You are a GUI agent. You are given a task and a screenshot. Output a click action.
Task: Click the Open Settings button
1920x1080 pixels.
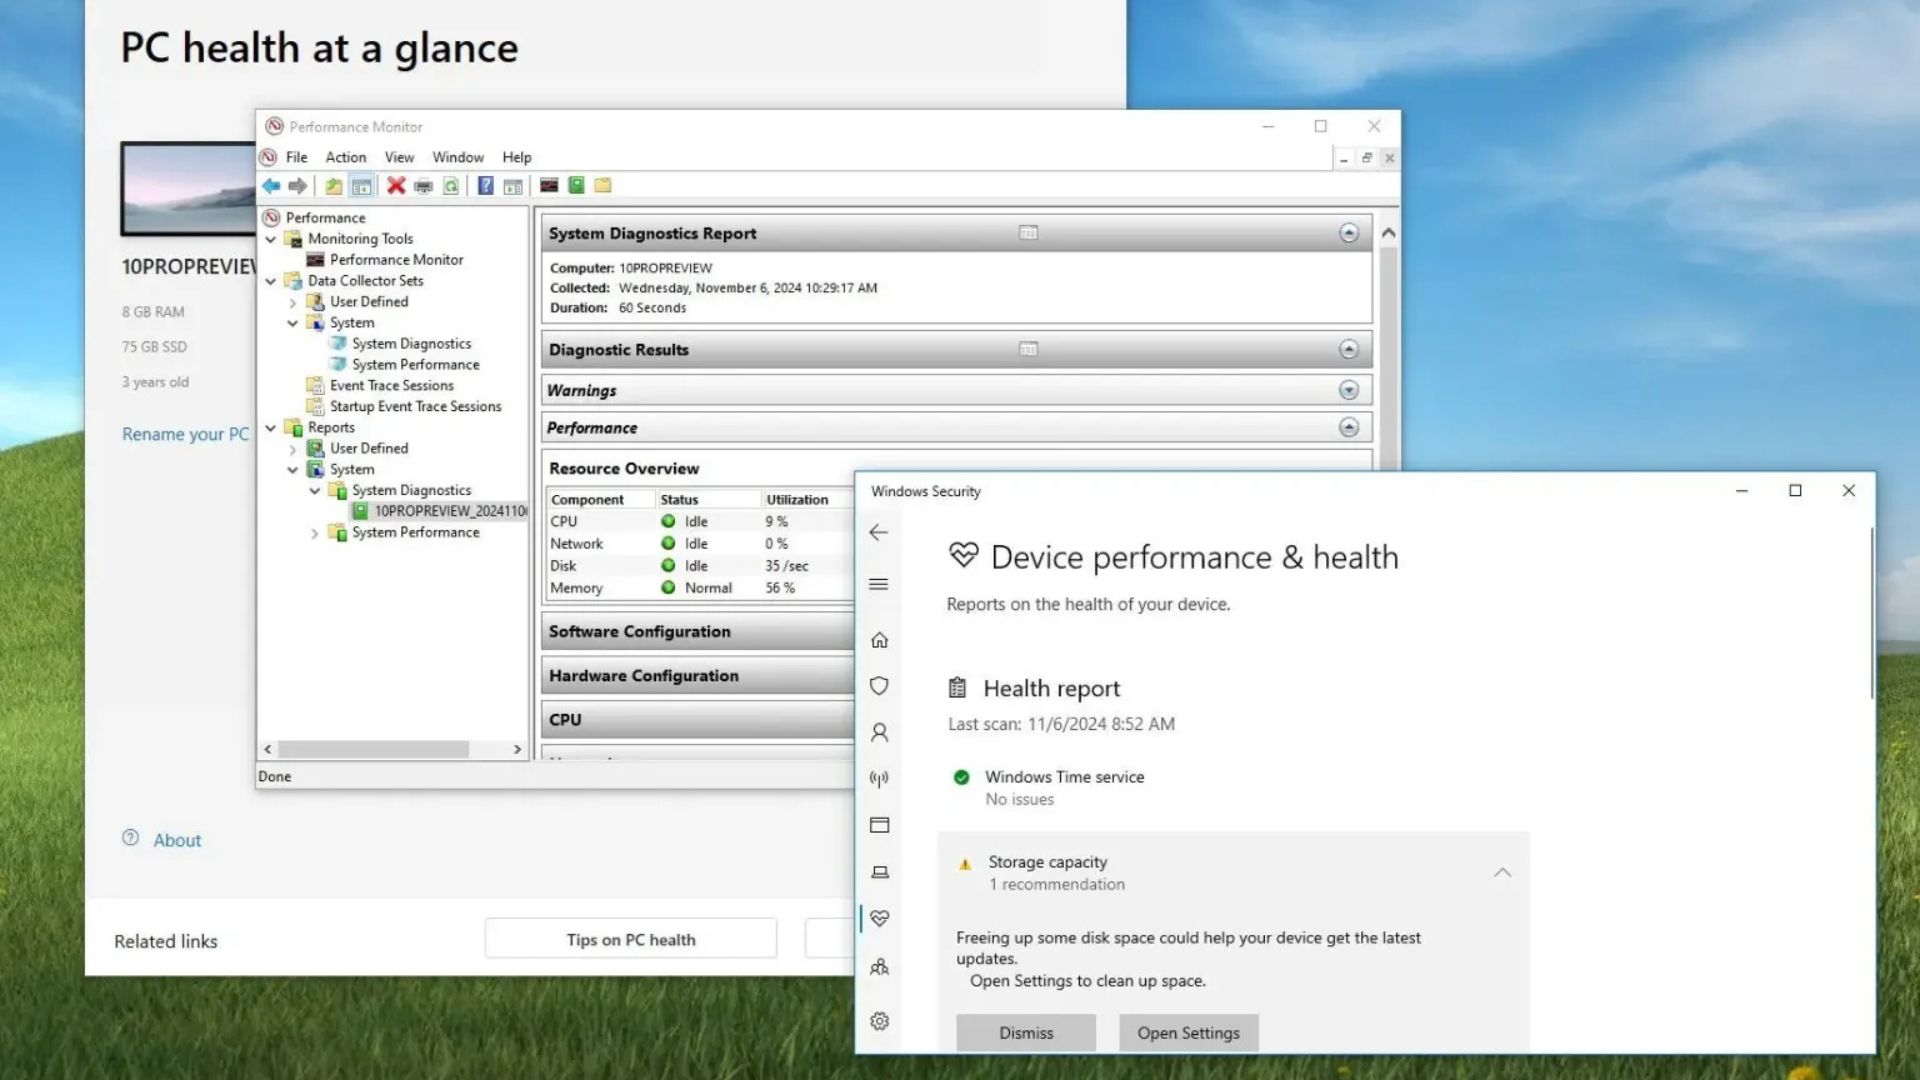pyautogui.click(x=1188, y=1033)
